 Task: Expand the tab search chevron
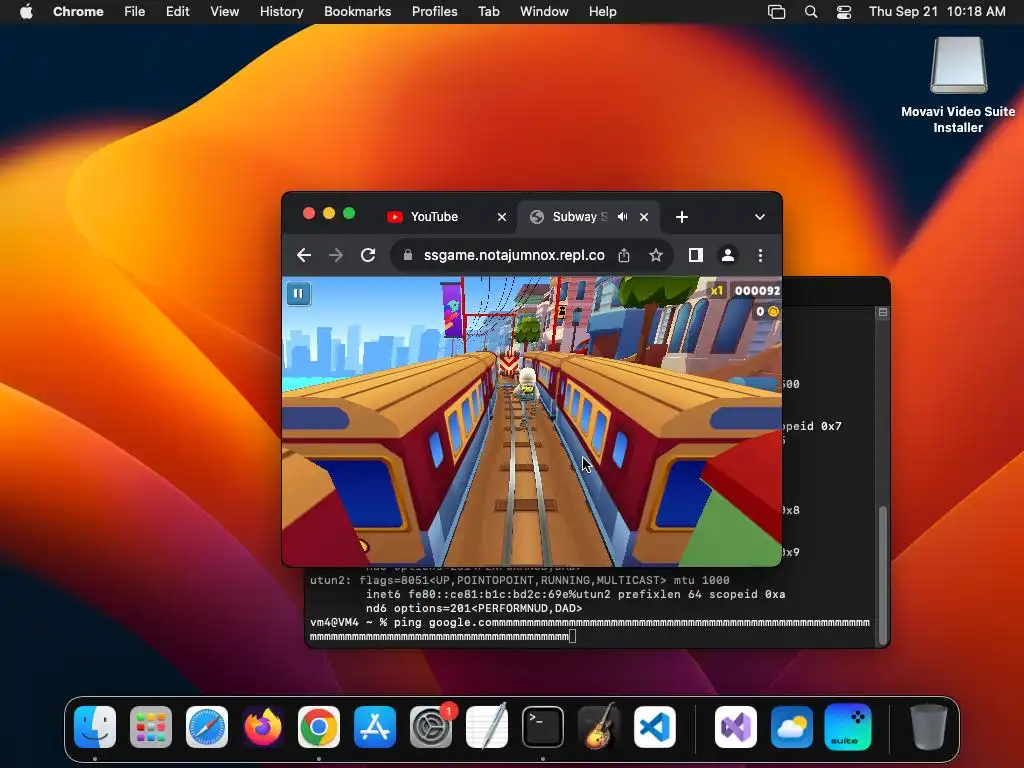pos(760,217)
